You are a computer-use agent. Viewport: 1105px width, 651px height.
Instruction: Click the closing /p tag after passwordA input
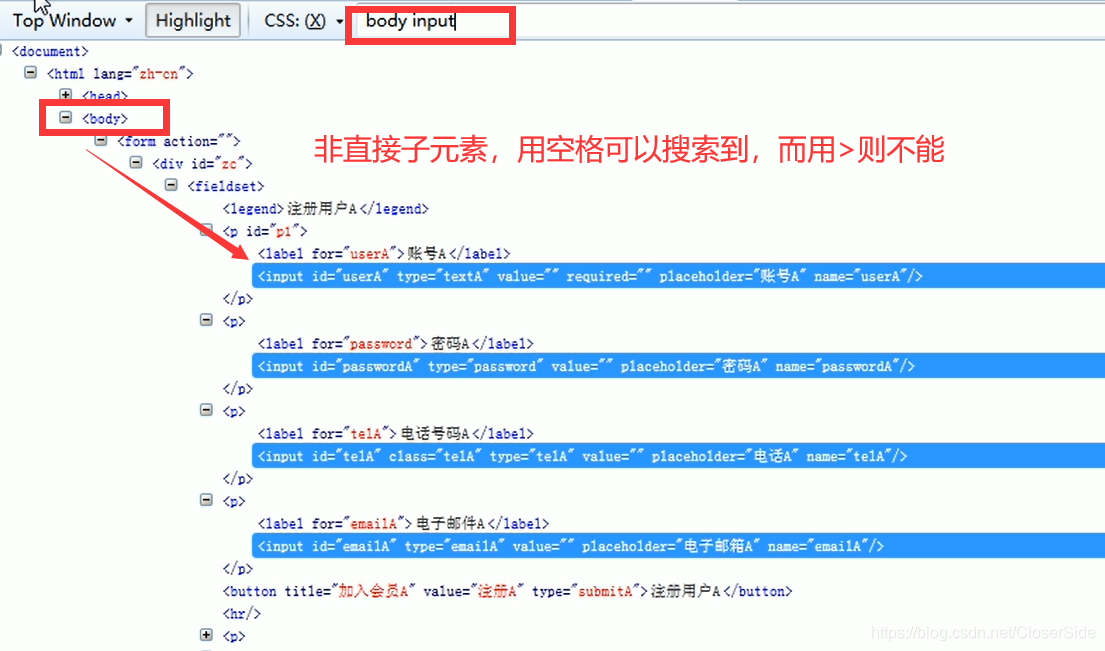pos(237,389)
